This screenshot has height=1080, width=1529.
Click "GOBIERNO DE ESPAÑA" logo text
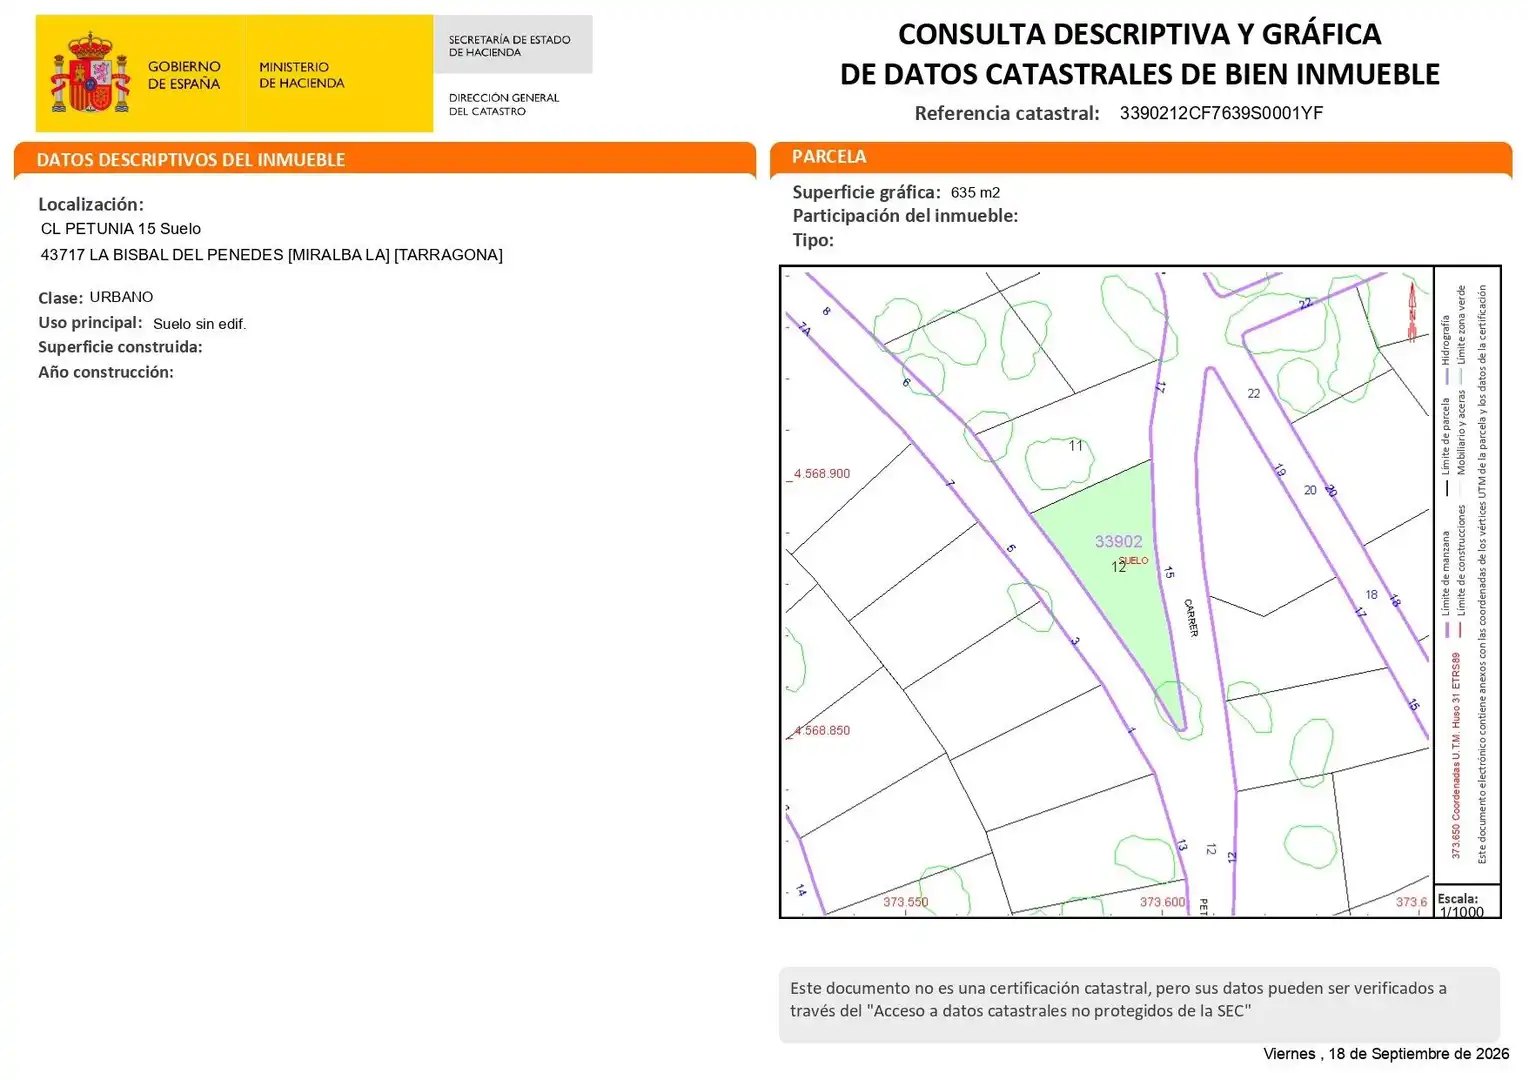point(184,75)
